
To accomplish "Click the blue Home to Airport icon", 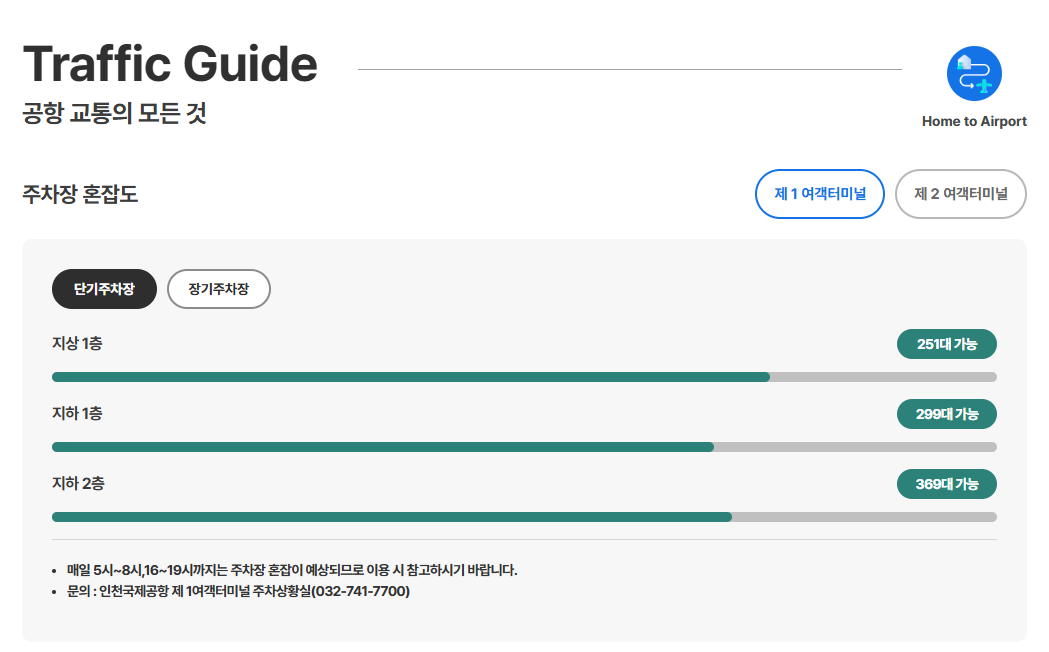I will point(974,74).
